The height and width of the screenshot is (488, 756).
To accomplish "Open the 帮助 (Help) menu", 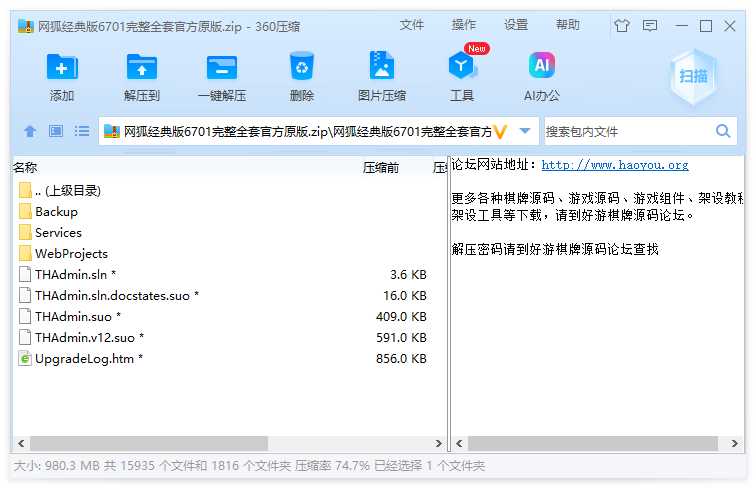I will click(568, 25).
